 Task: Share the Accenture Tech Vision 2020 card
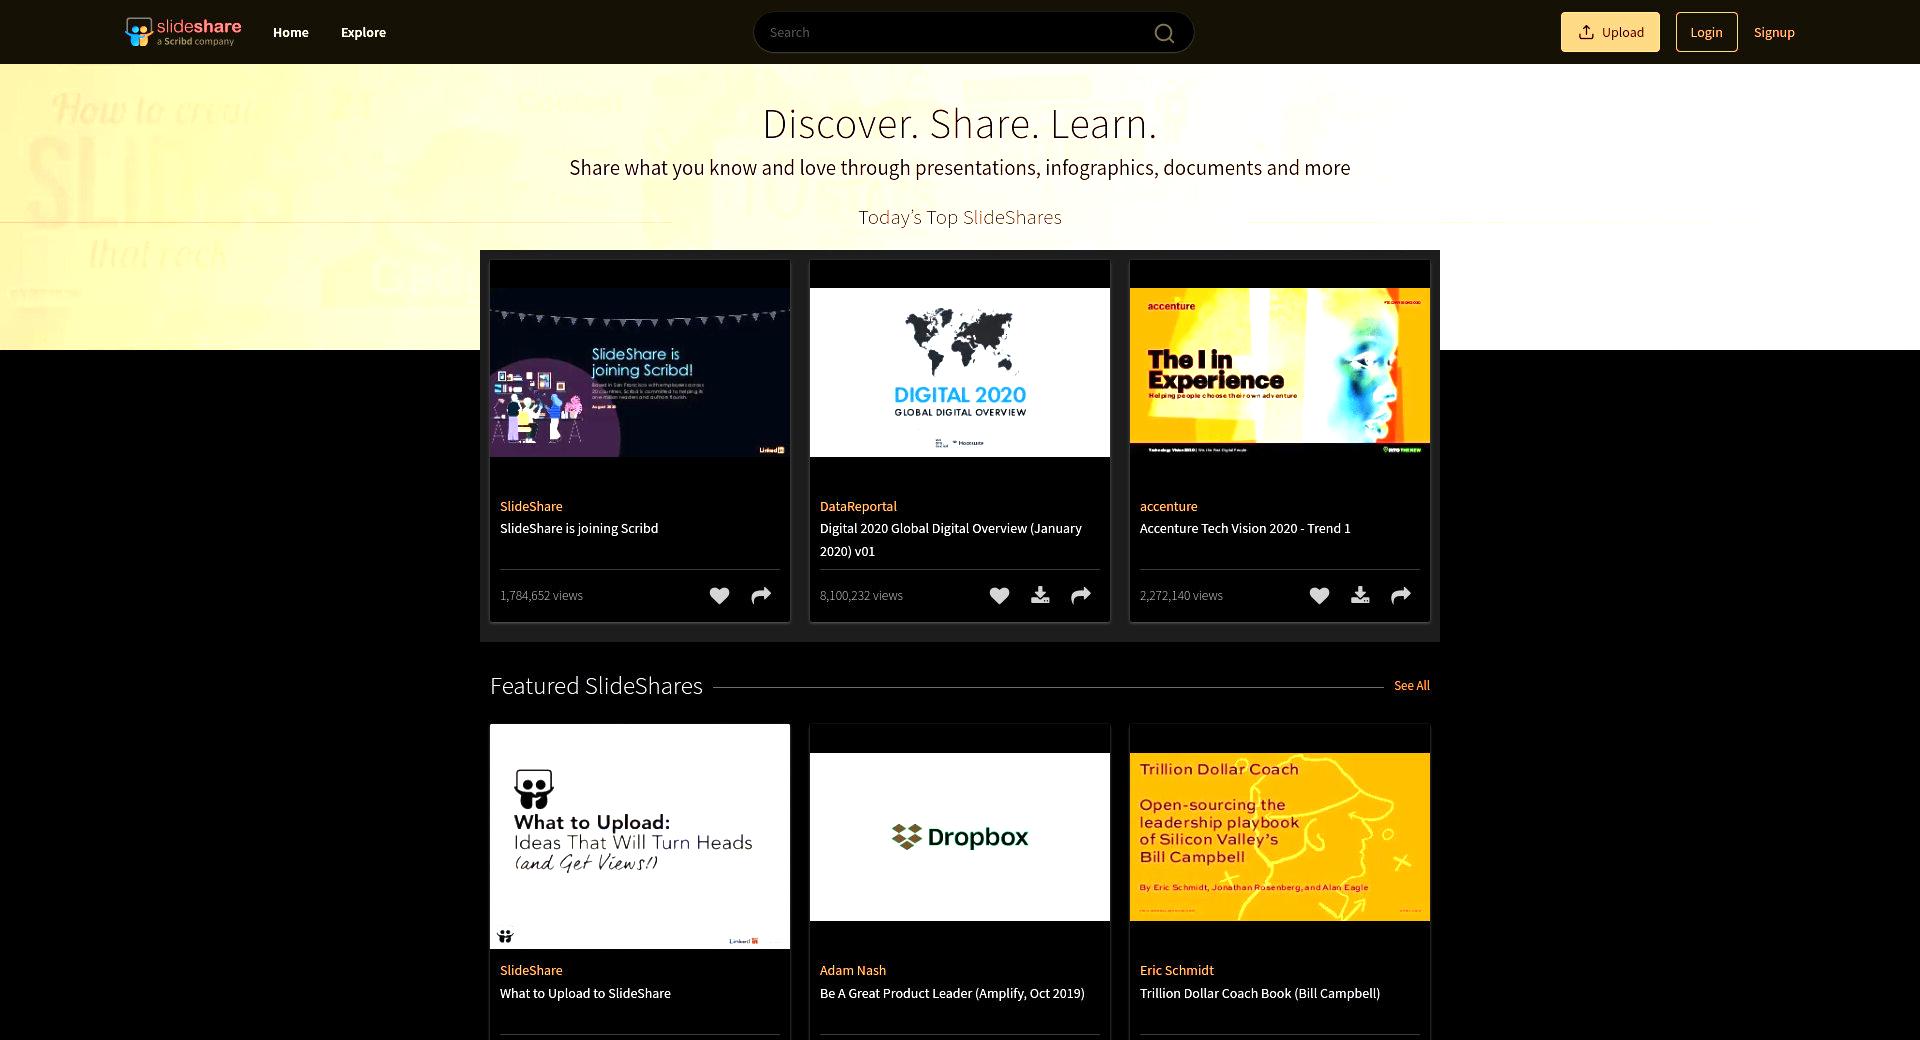pos(1401,595)
